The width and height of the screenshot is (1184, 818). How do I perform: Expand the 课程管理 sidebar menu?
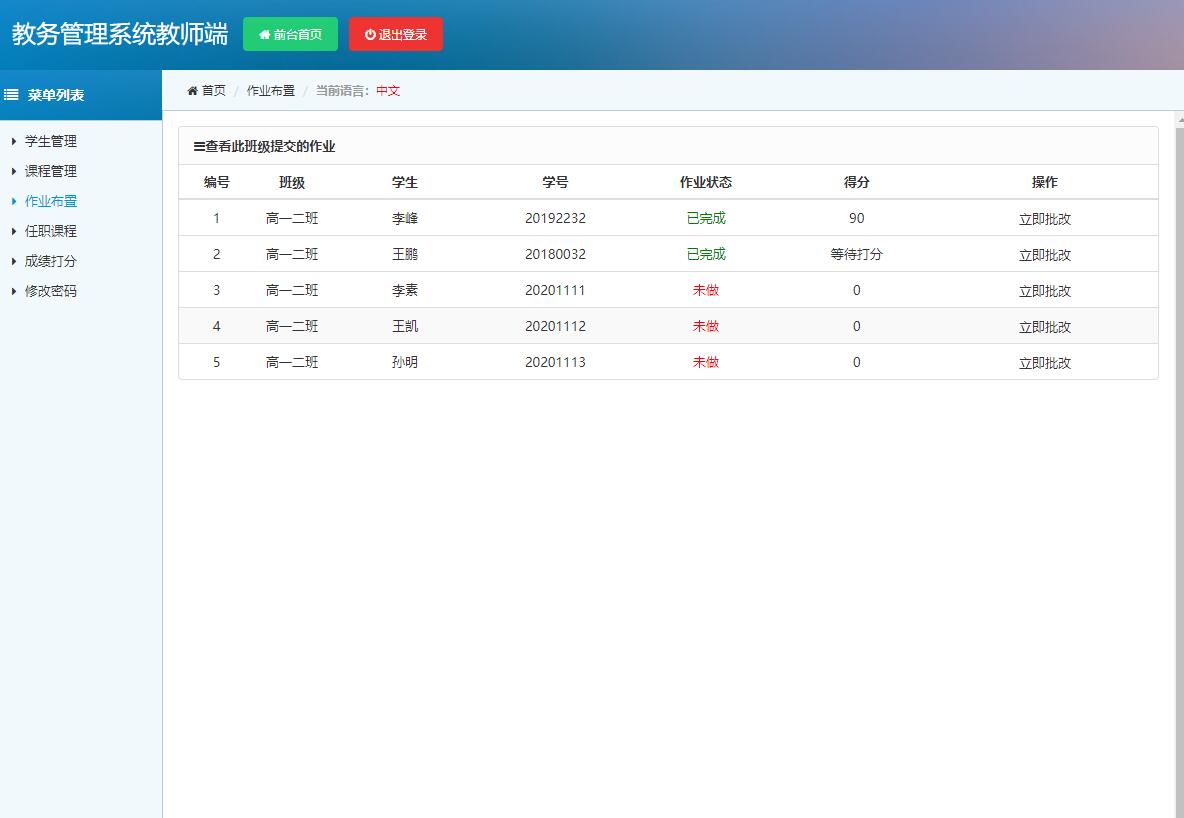pos(49,171)
